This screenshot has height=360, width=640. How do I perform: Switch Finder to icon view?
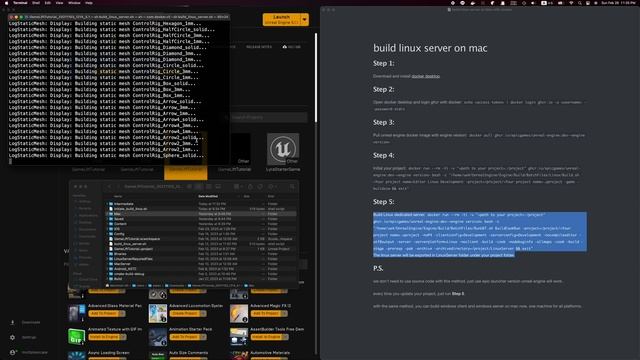click(x=189, y=187)
